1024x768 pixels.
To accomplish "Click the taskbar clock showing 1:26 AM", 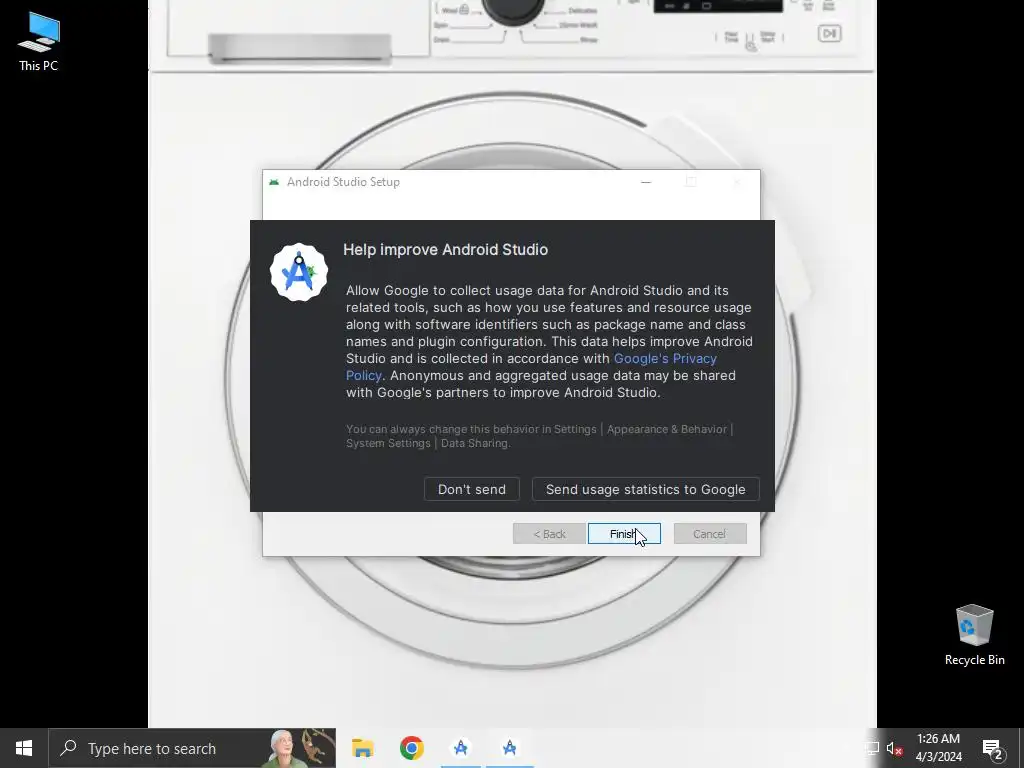I will tap(938, 748).
